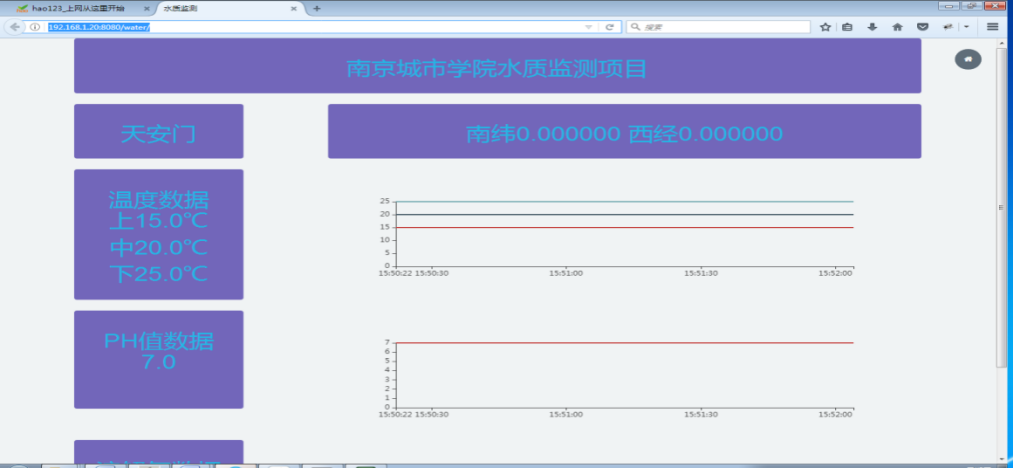This screenshot has height=468, width=1014.
Task: Click the 下25.0℃ reading
Action: coord(158,274)
